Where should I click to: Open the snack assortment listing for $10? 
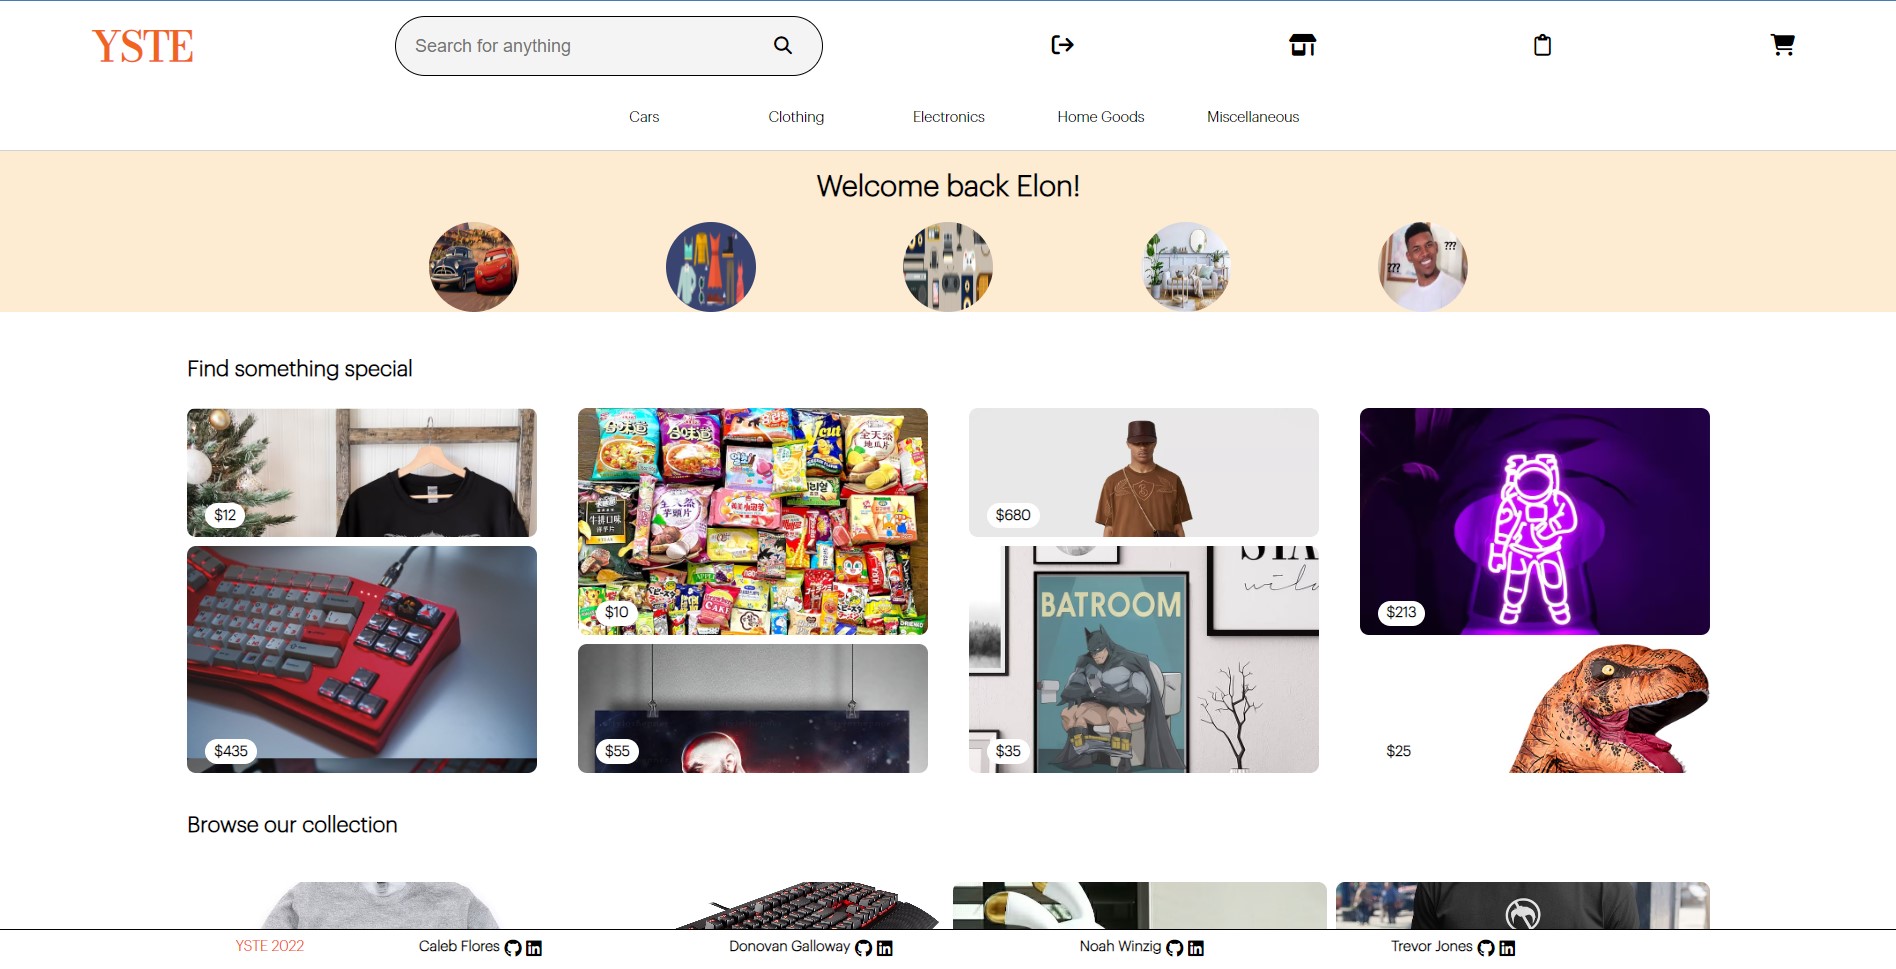pyautogui.click(x=753, y=521)
